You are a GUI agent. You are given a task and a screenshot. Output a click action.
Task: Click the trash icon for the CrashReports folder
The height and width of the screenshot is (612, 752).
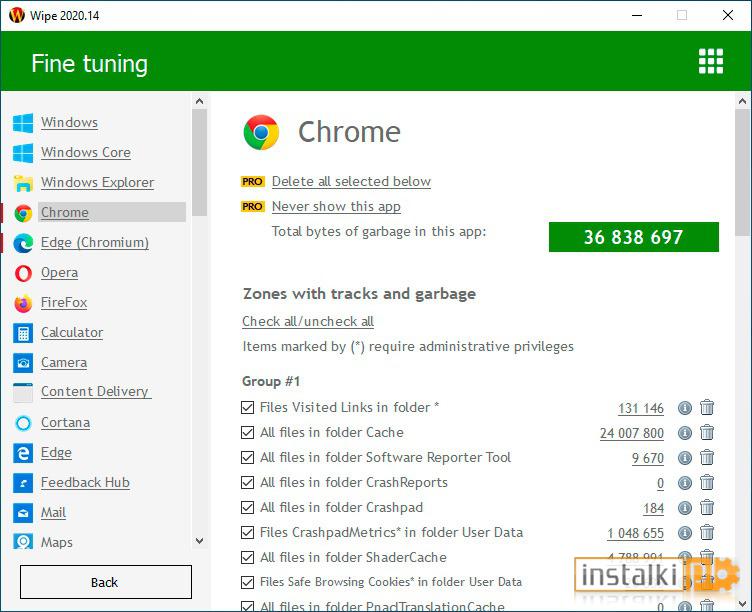coord(707,483)
